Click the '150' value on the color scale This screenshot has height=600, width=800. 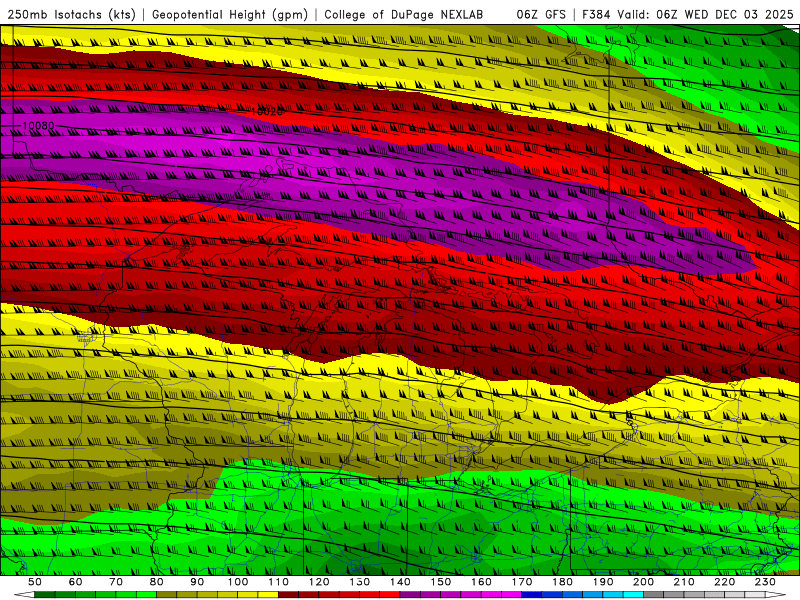click(440, 582)
